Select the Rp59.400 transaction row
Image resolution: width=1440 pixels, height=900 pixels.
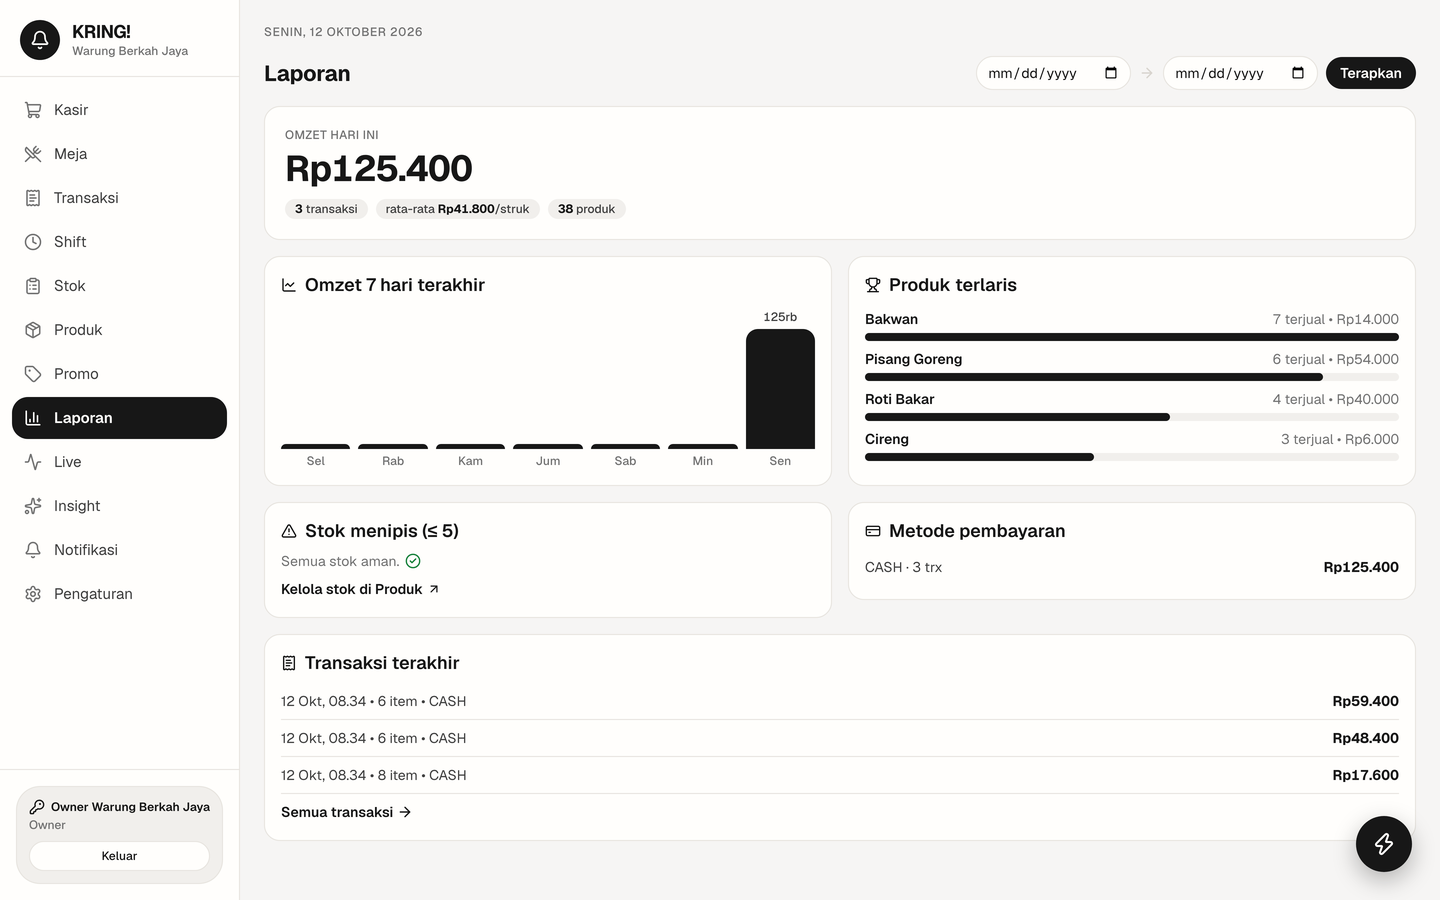coord(840,701)
